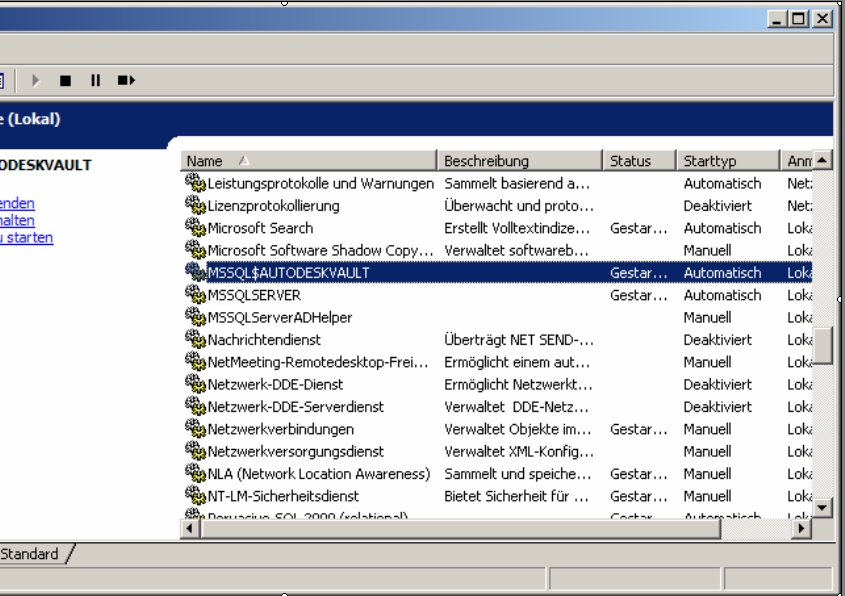Viewport: 845px width, 596px height.
Task: Start the selected service using the play icon
Action: click(36, 80)
